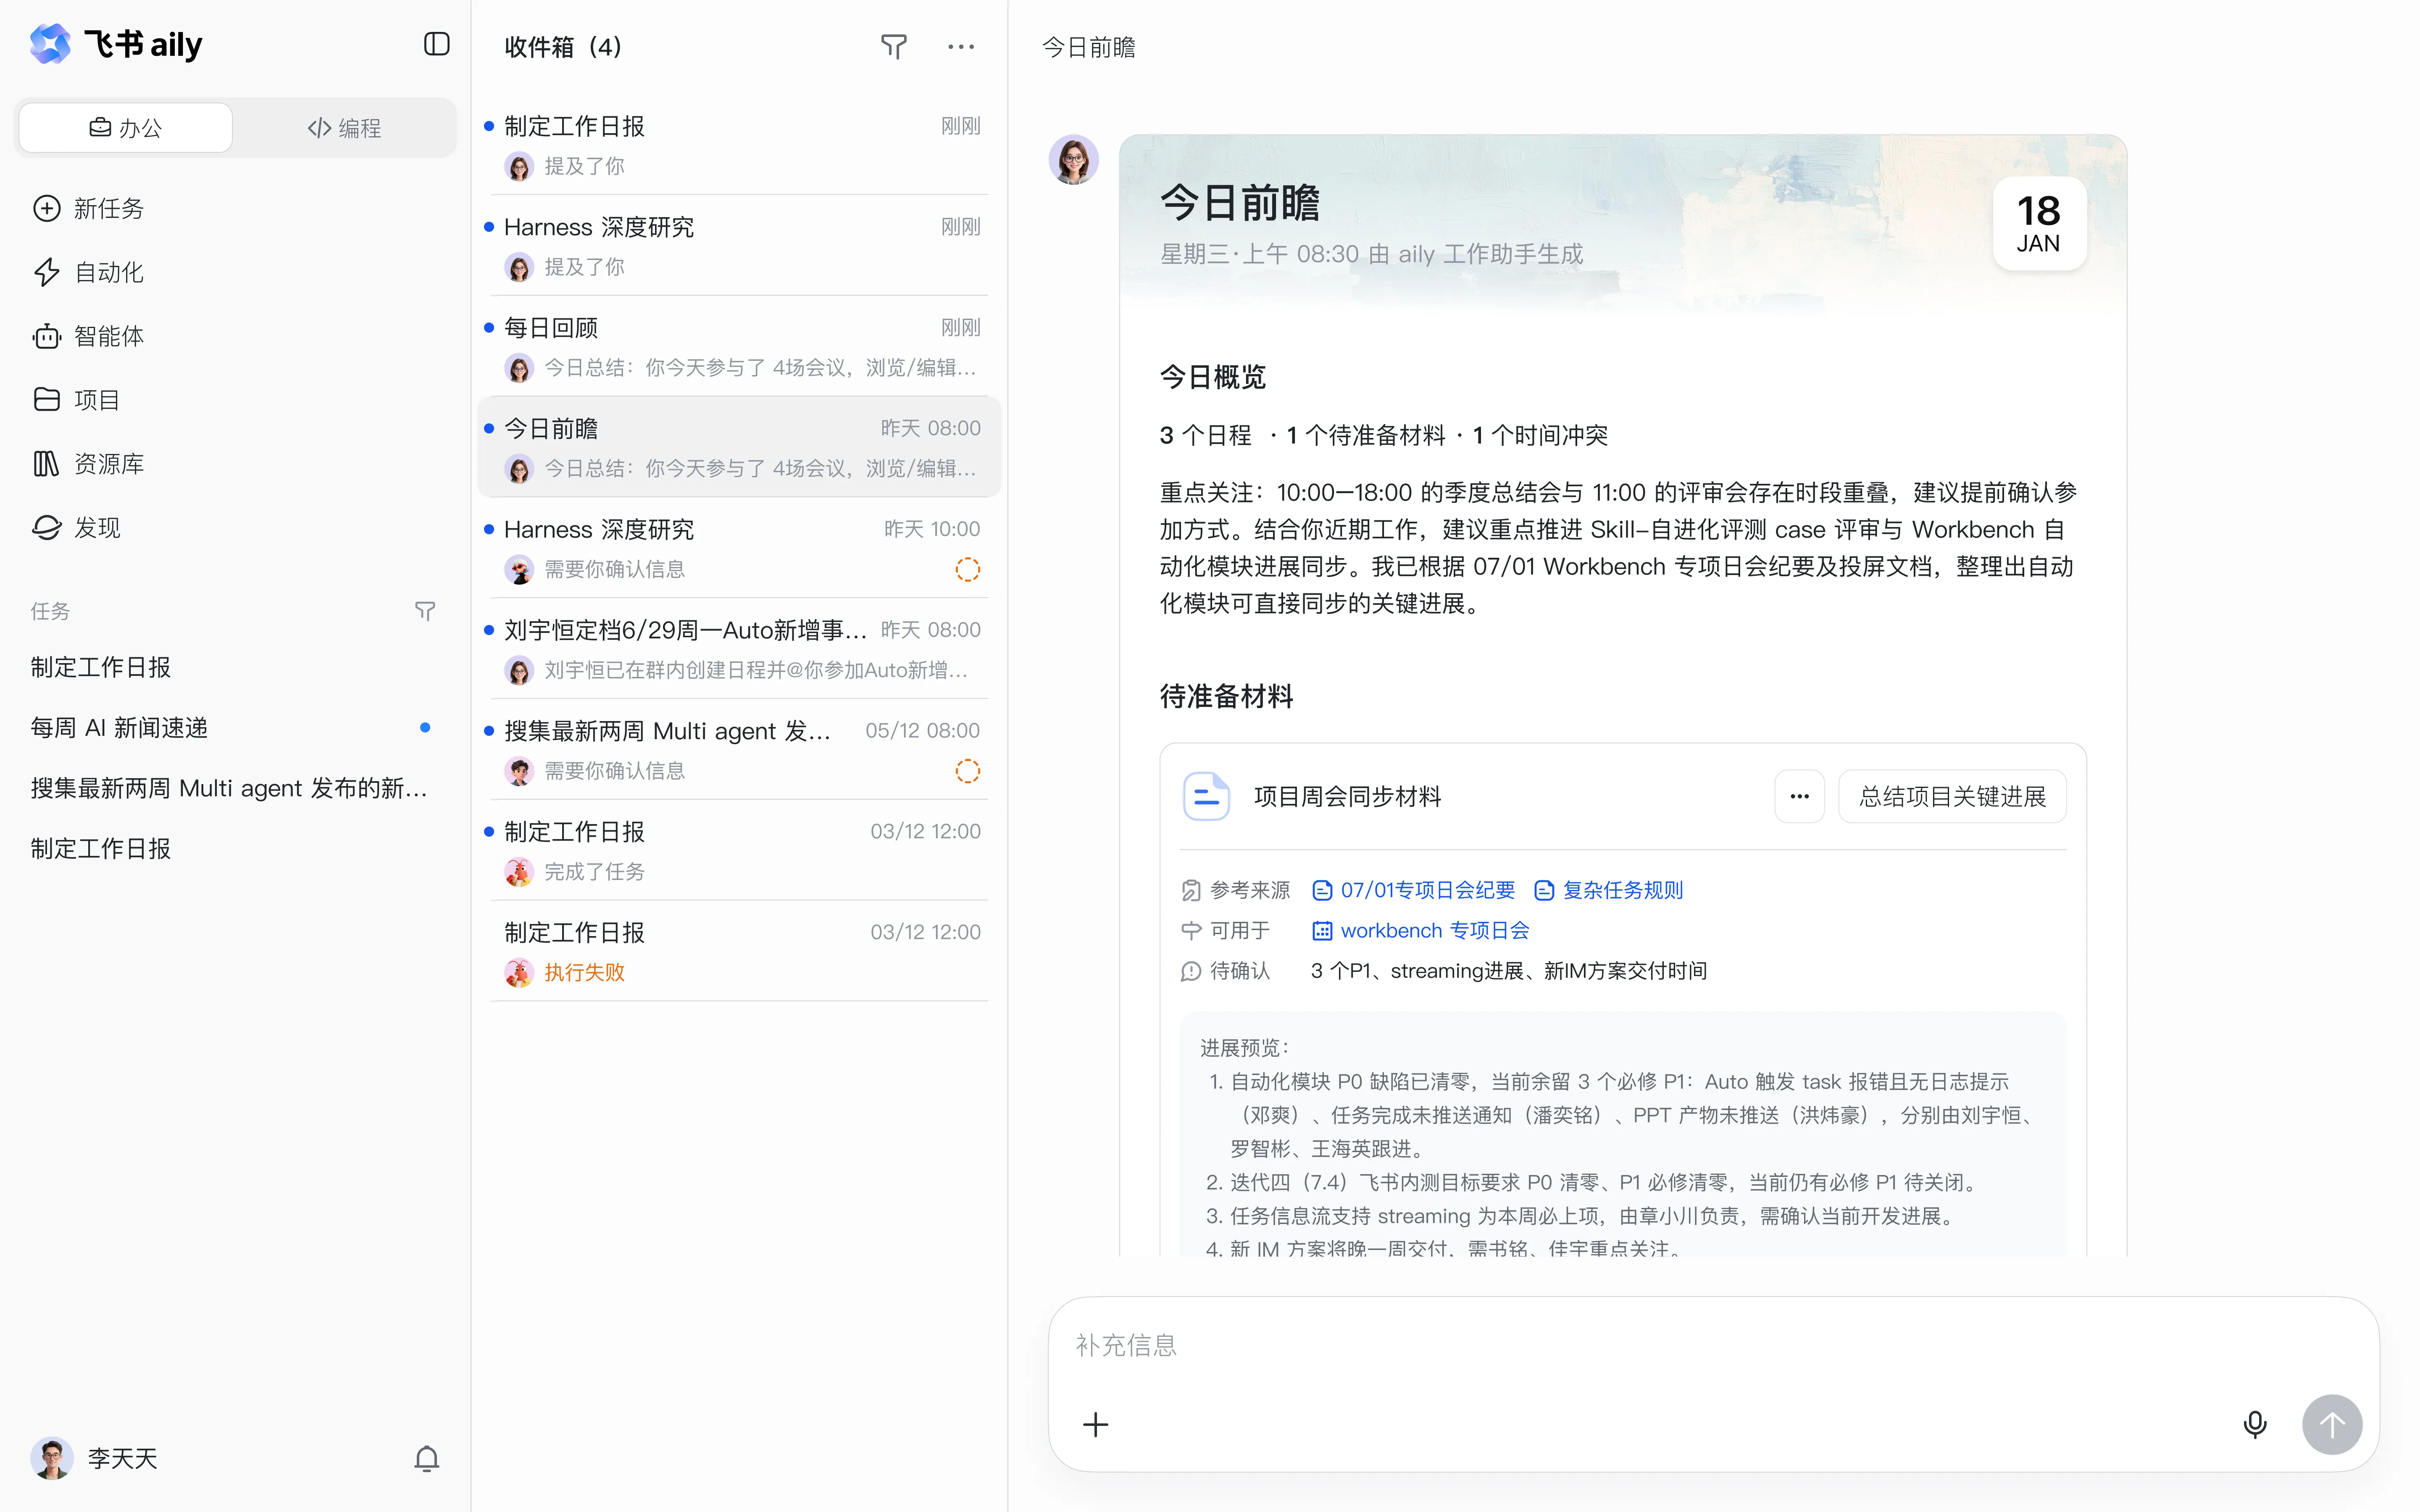Click the inbox filter icon

[894, 47]
